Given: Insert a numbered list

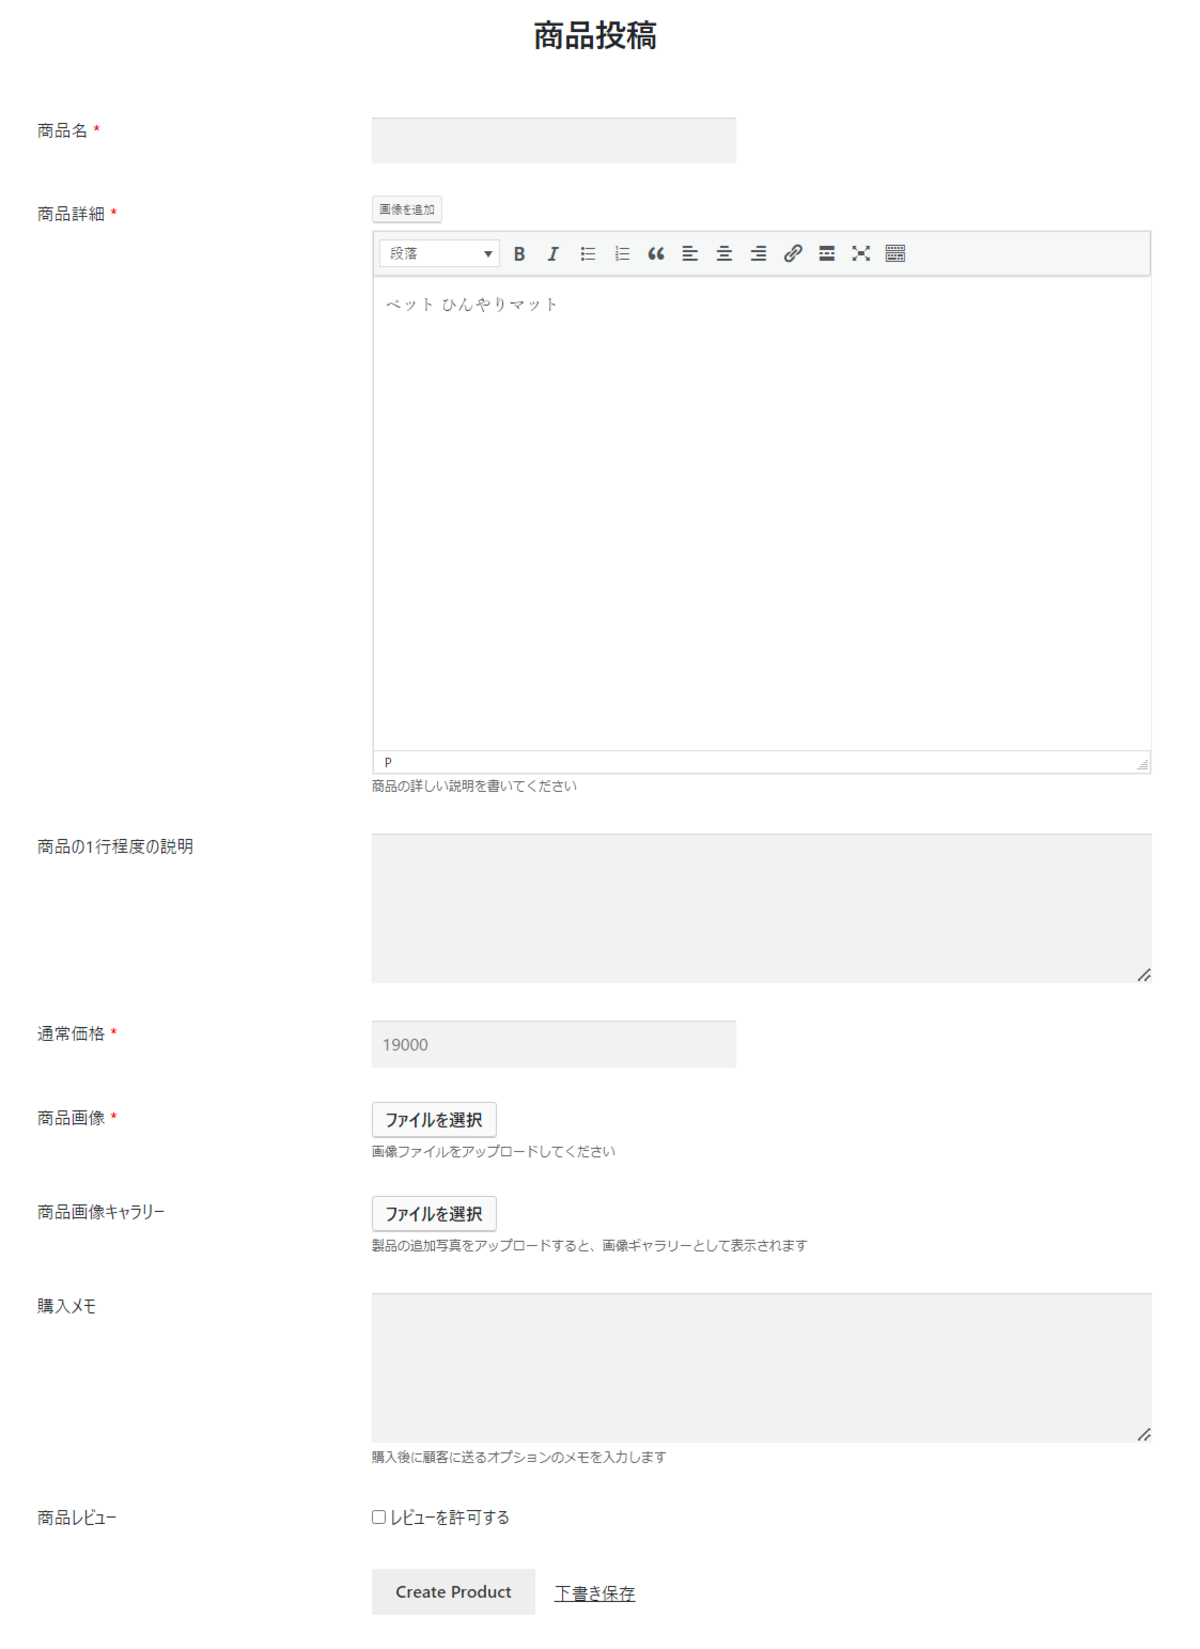Looking at the screenshot, I should [x=622, y=254].
